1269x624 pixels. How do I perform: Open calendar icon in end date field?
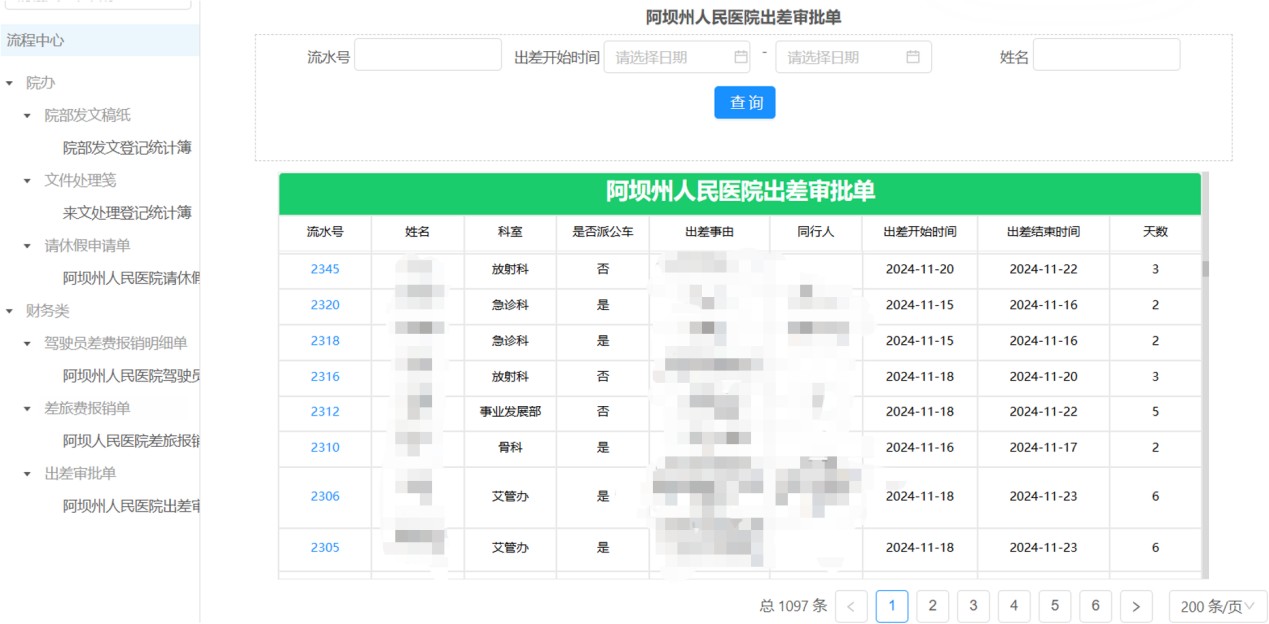point(913,57)
